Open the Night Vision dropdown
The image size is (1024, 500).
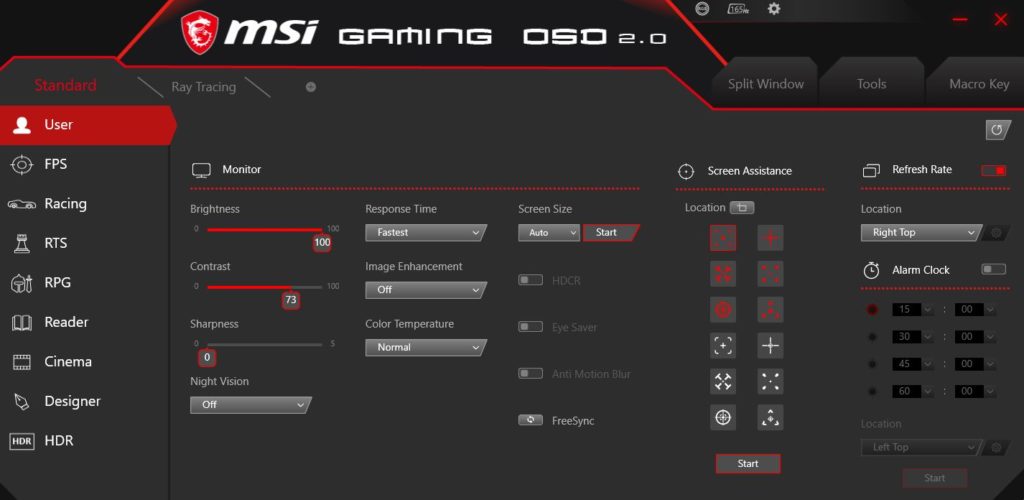(x=250, y=405)
